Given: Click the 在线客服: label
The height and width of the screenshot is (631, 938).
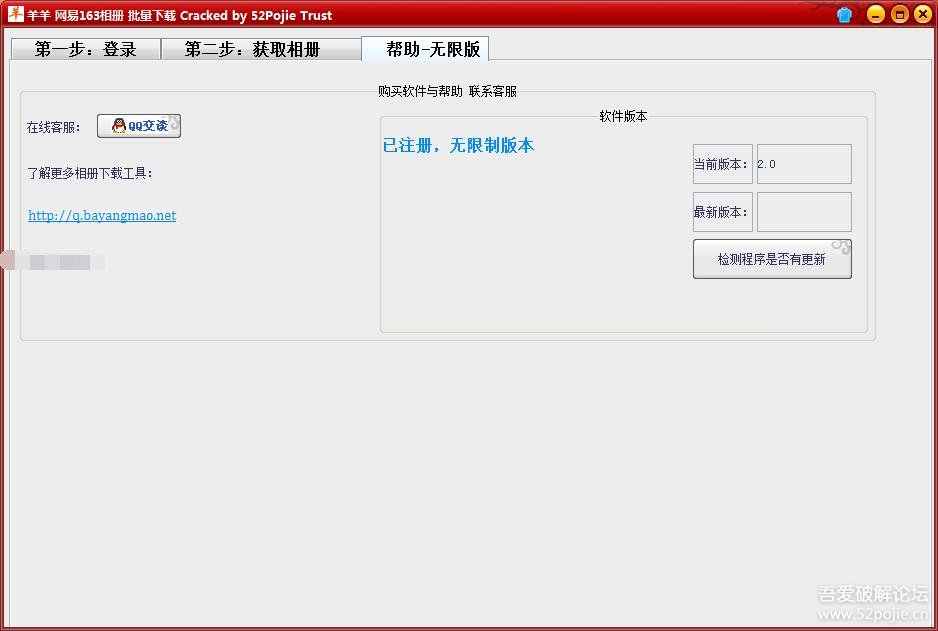Looking at the screenshot, I should 53,127.
